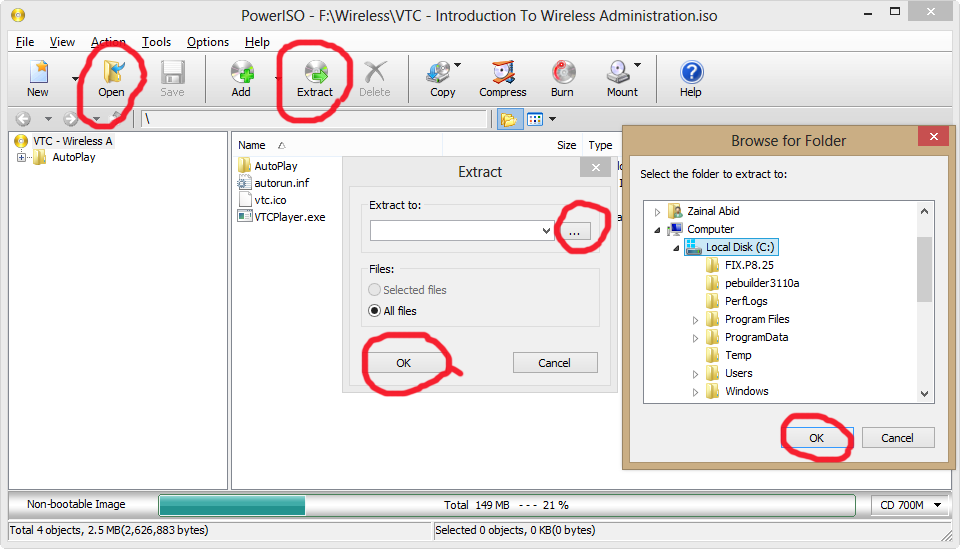Screen dimensions: 960x549
Task: Select the pebuilder3110a folder
Action: point(752,283)
